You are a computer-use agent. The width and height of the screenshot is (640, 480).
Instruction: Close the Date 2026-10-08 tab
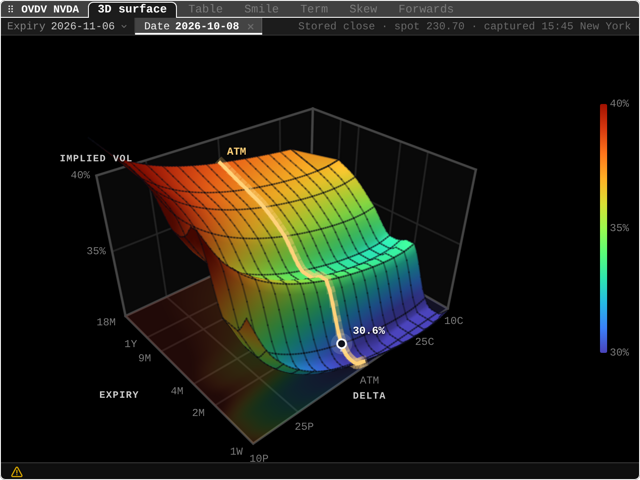coord(251,27)
